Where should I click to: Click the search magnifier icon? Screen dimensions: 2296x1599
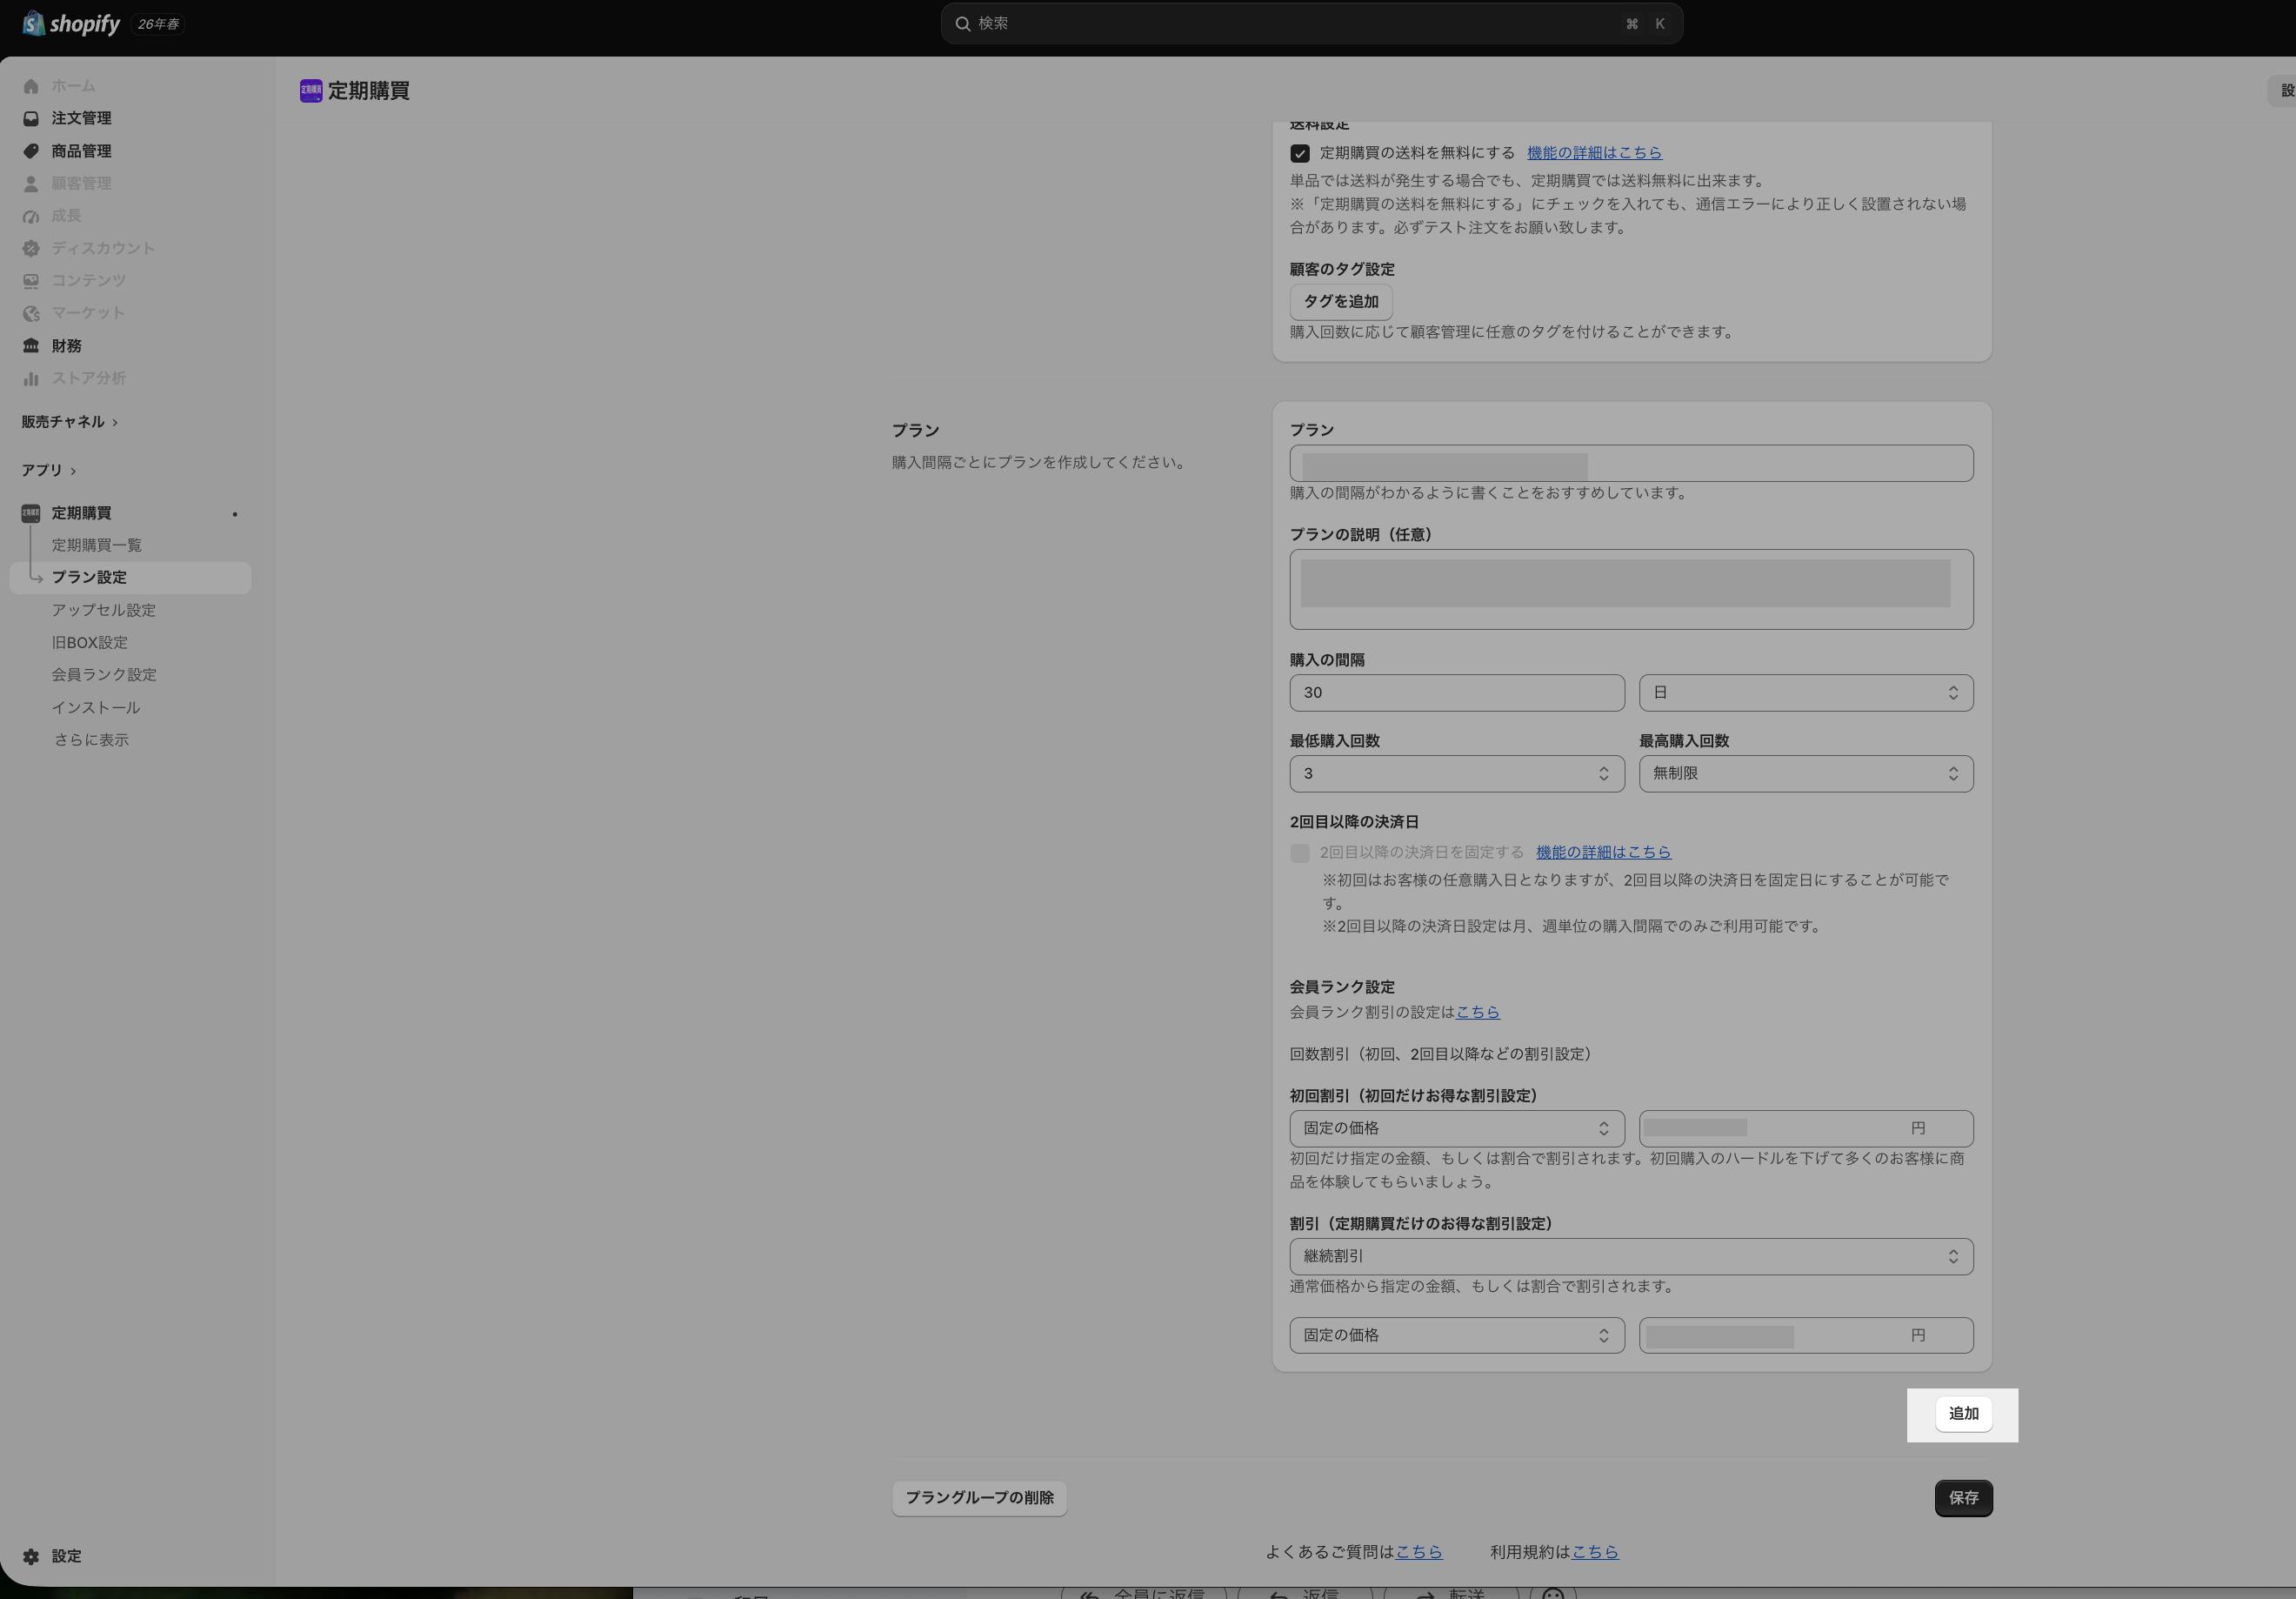point(963,24)
